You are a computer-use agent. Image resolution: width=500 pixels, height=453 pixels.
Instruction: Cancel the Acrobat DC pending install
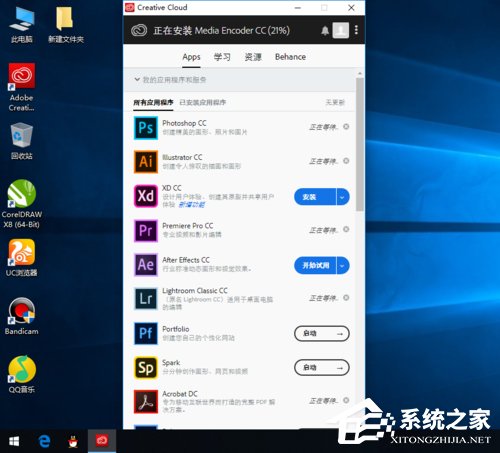point(346,400)
